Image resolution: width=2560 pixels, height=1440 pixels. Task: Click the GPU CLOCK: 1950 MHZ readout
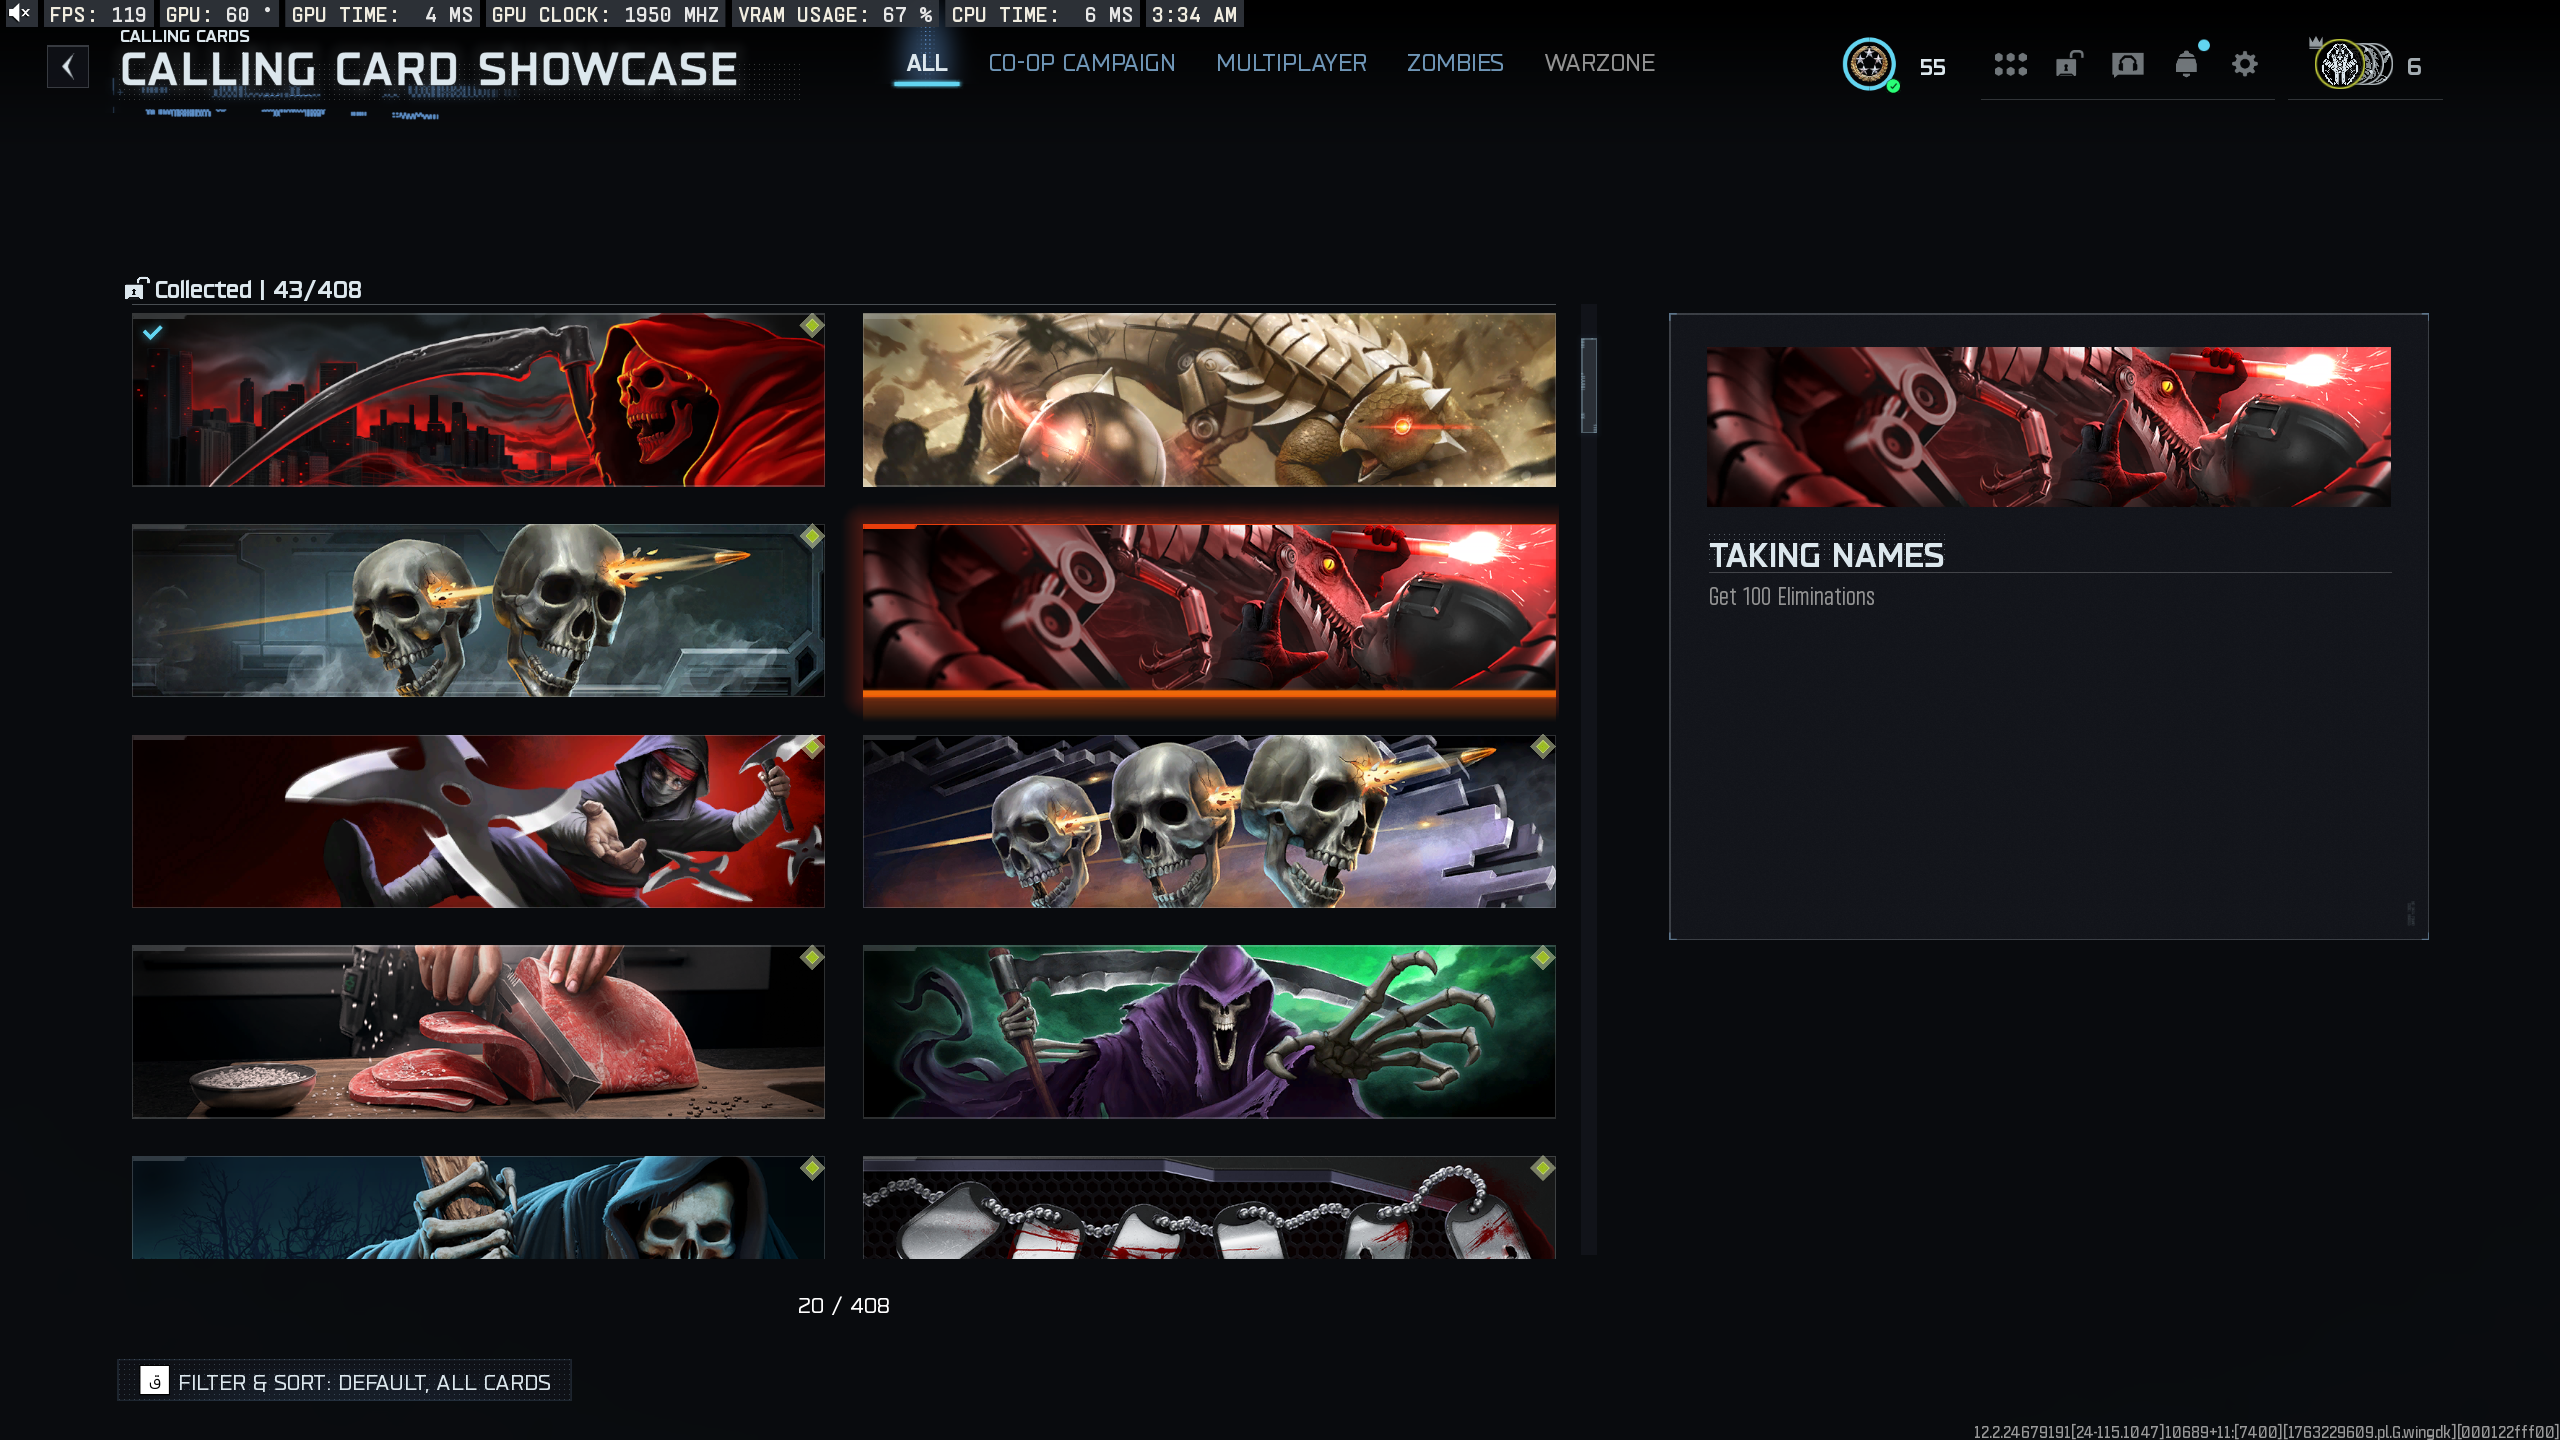(x=605, y=14)
